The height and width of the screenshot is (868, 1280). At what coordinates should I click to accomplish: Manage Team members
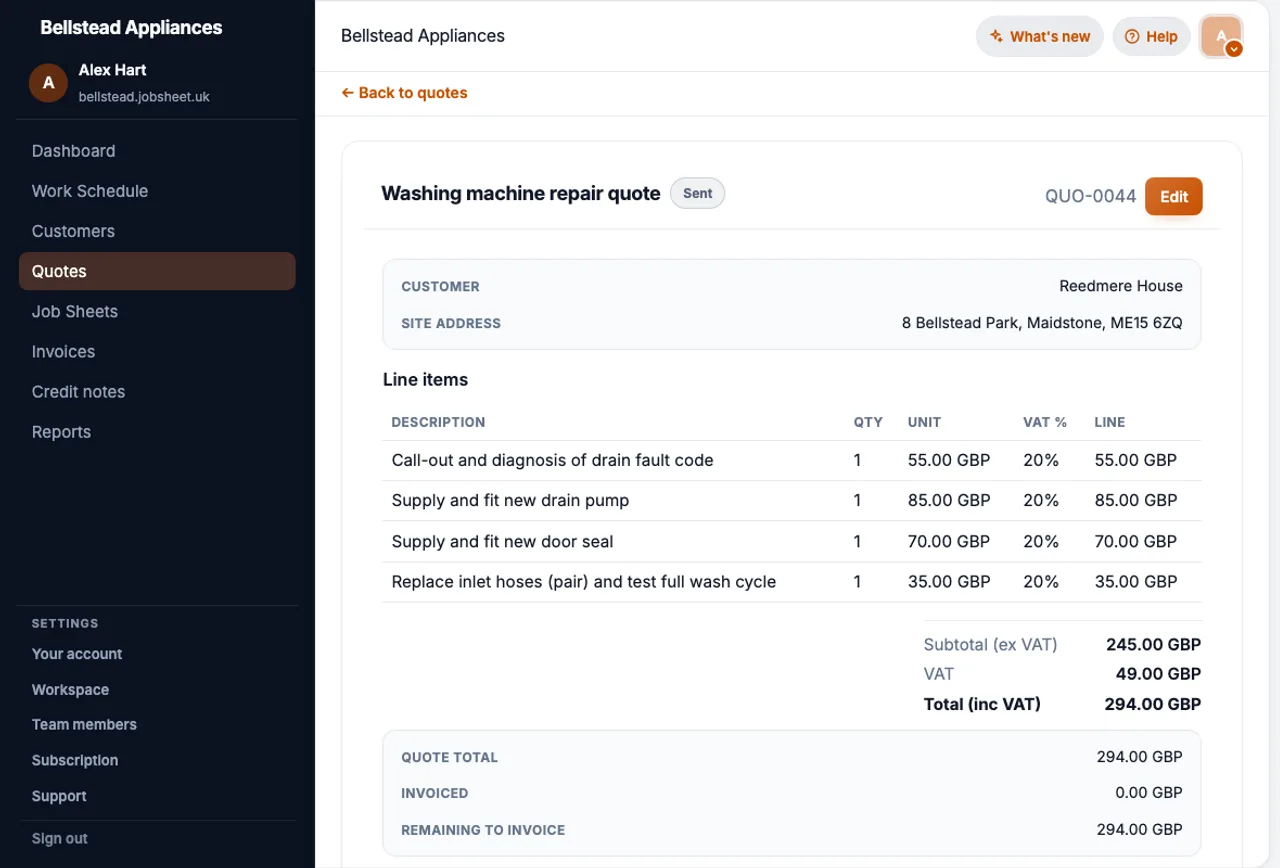click(84, 725)
